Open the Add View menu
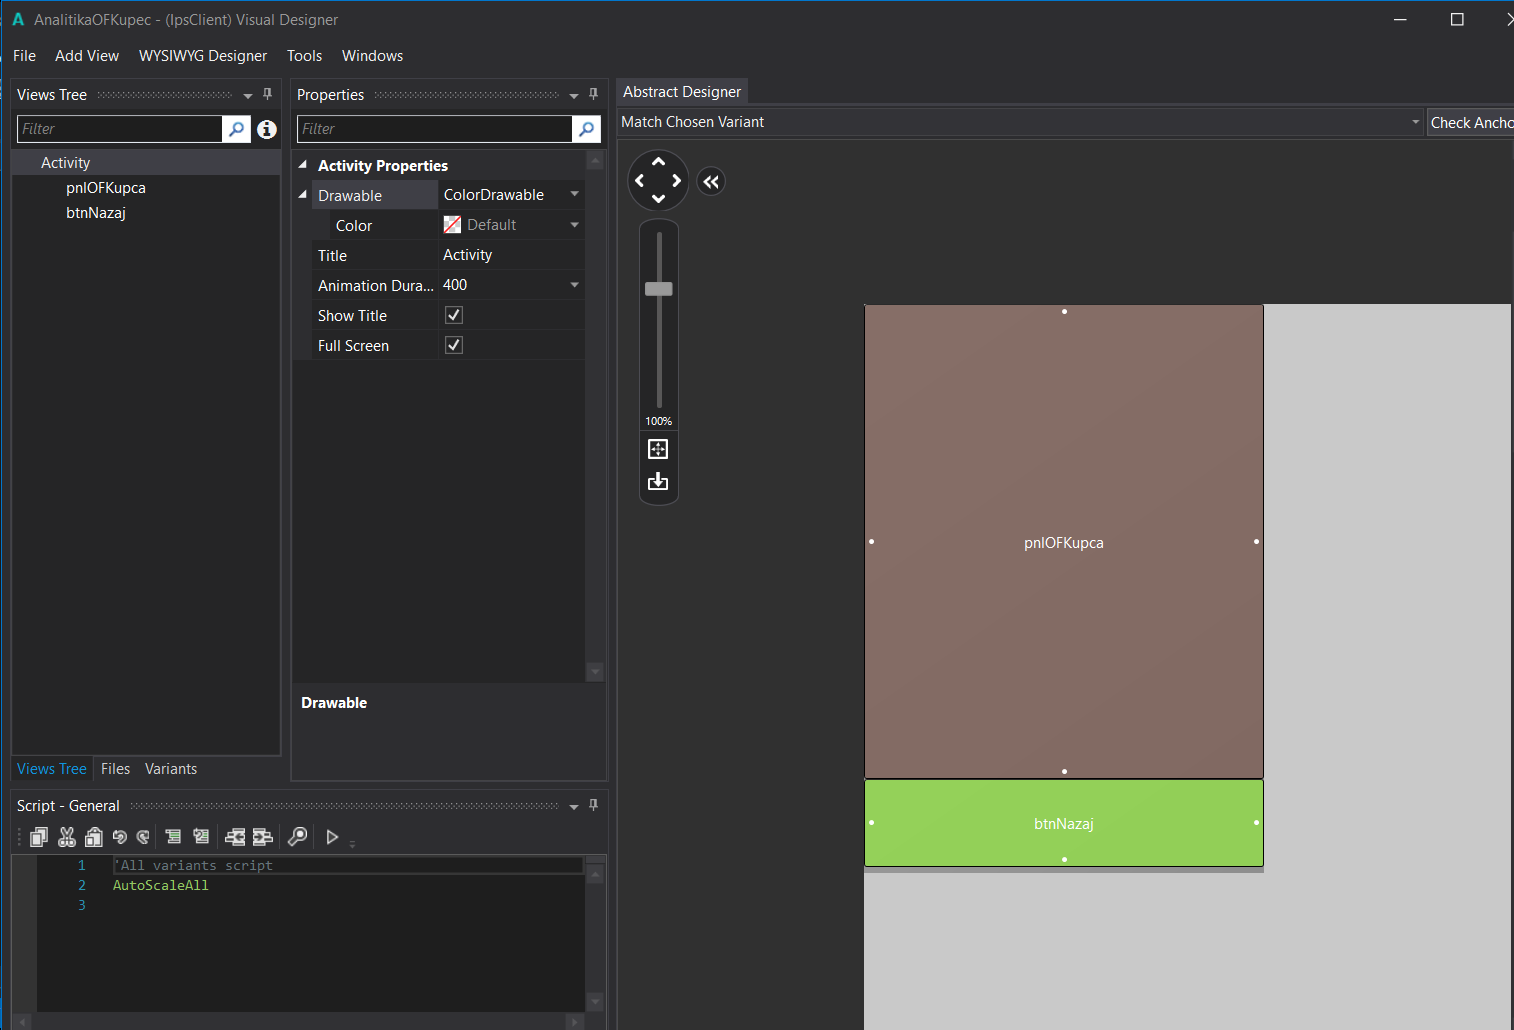Screen dimensions: 1514x1030 [x=87, y=56]
